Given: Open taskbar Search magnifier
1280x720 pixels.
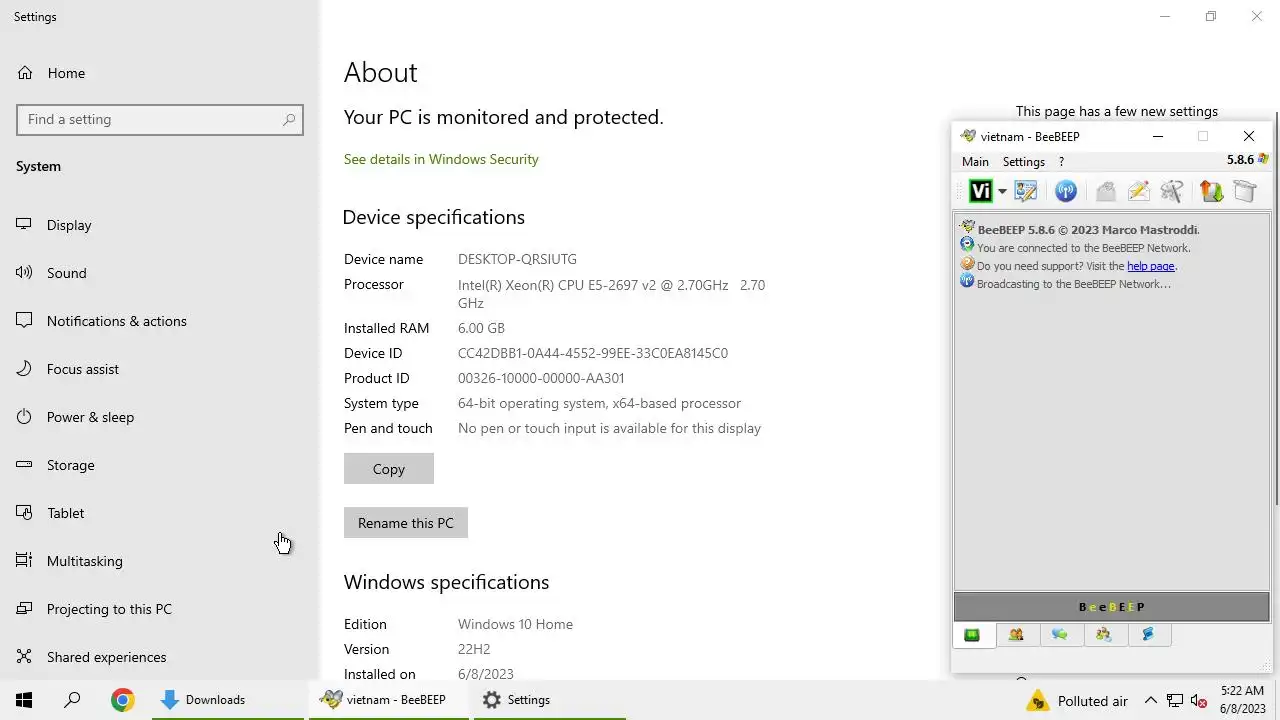Looking at the screenshot, I should click(x=72, y=700).
